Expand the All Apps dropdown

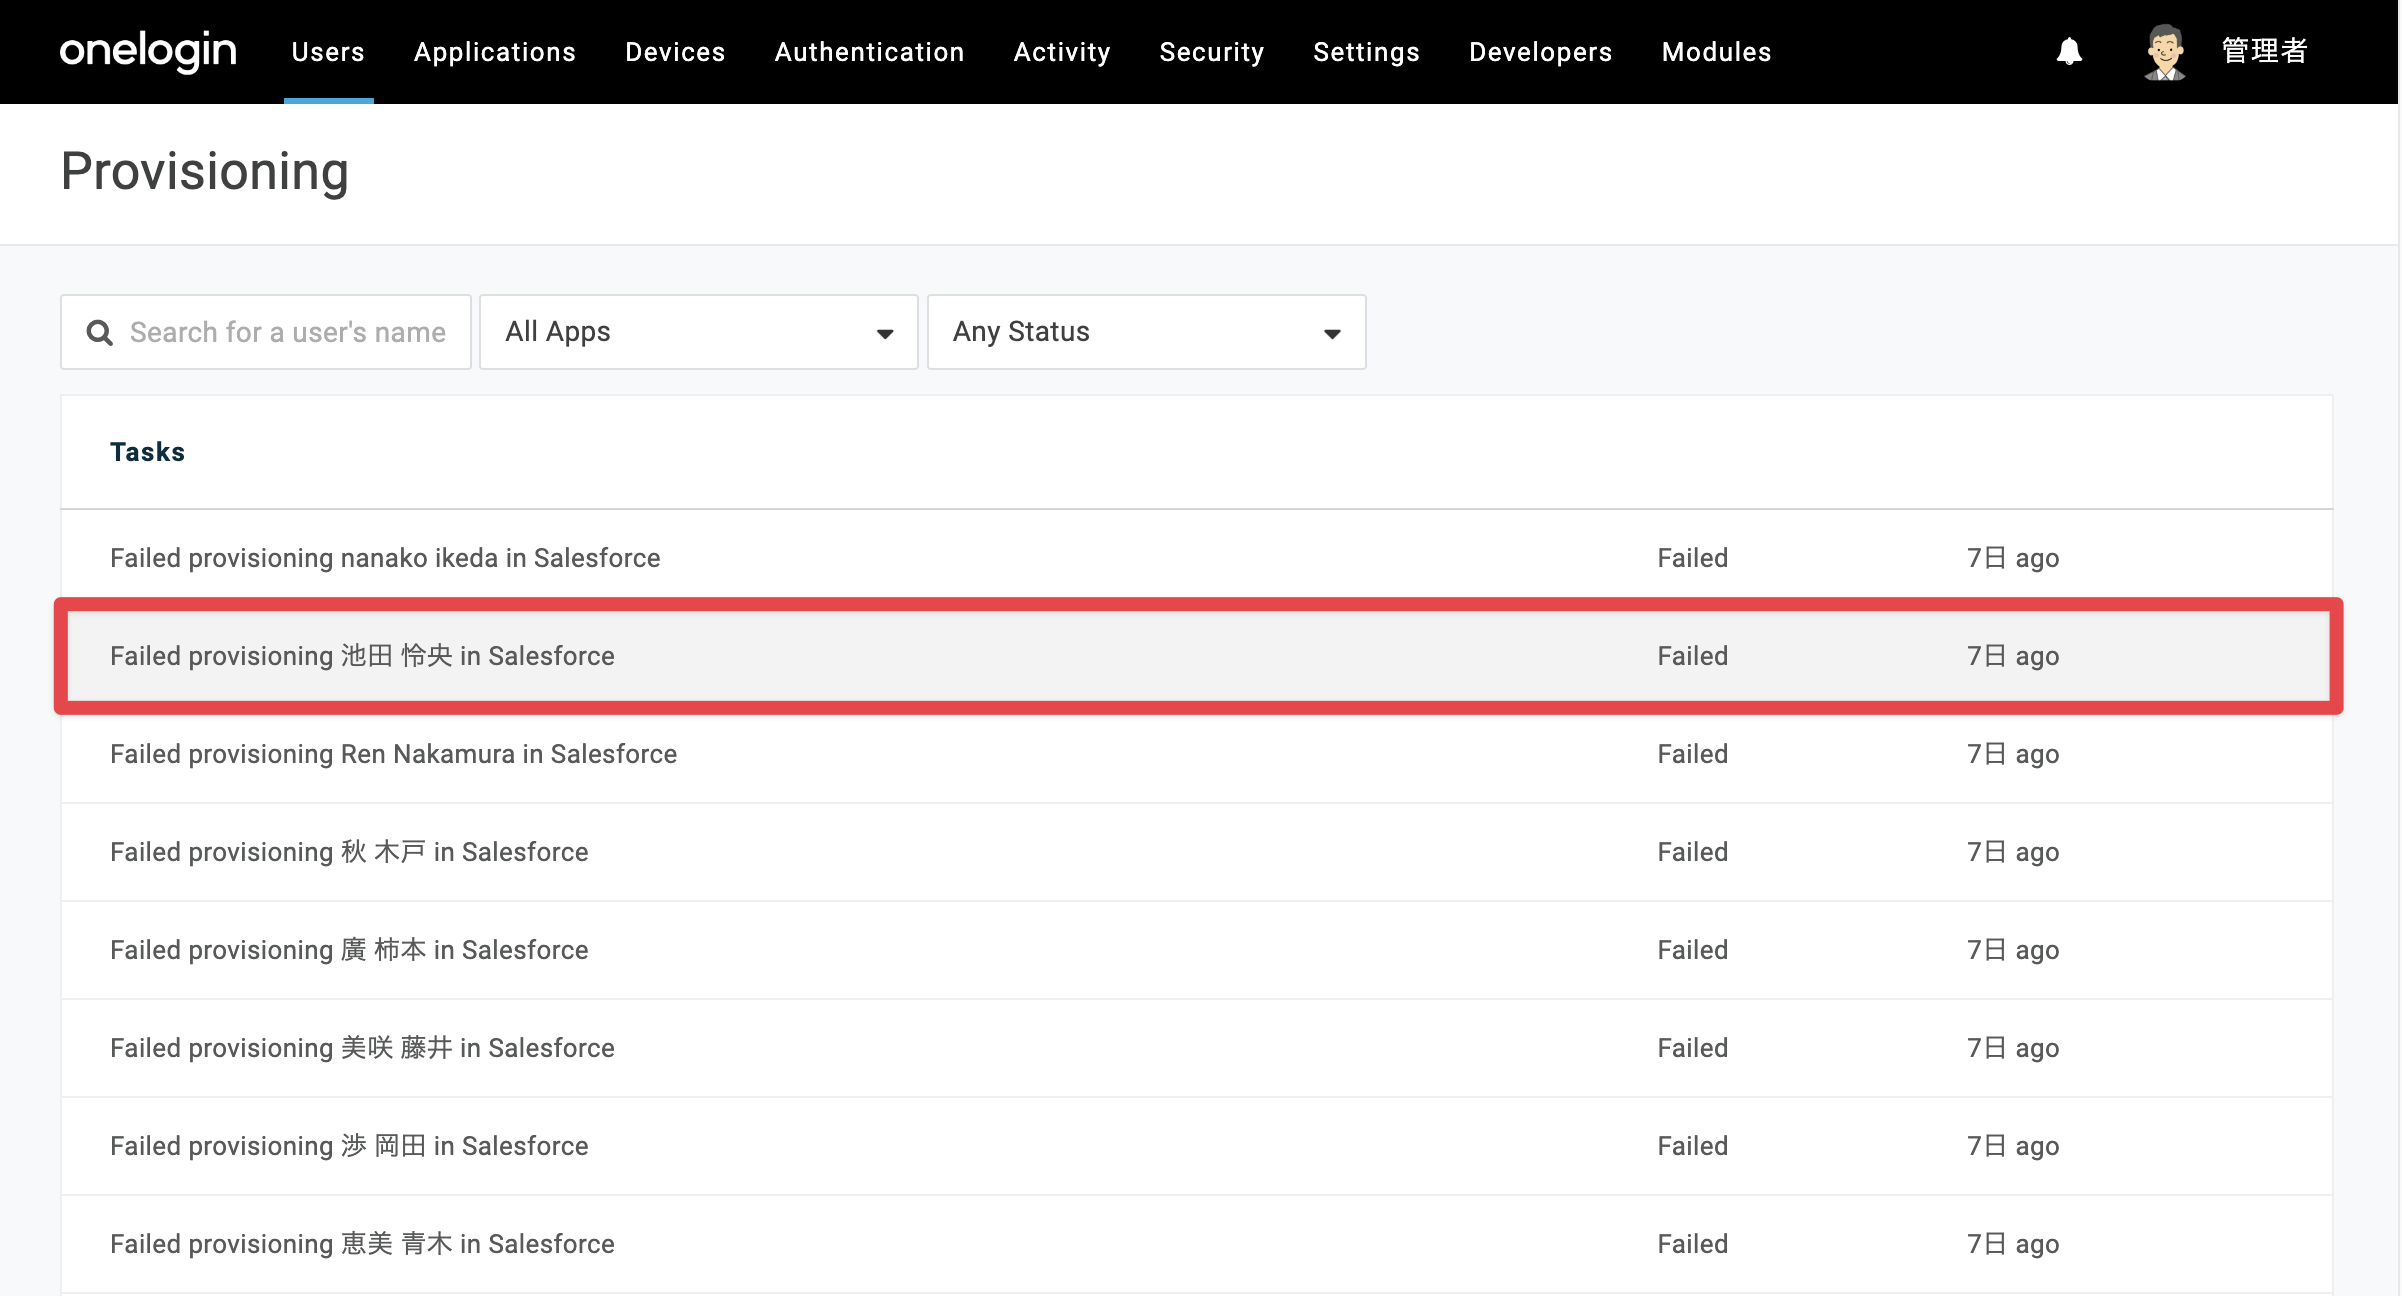pyautogui.click(x=699, y=332)
